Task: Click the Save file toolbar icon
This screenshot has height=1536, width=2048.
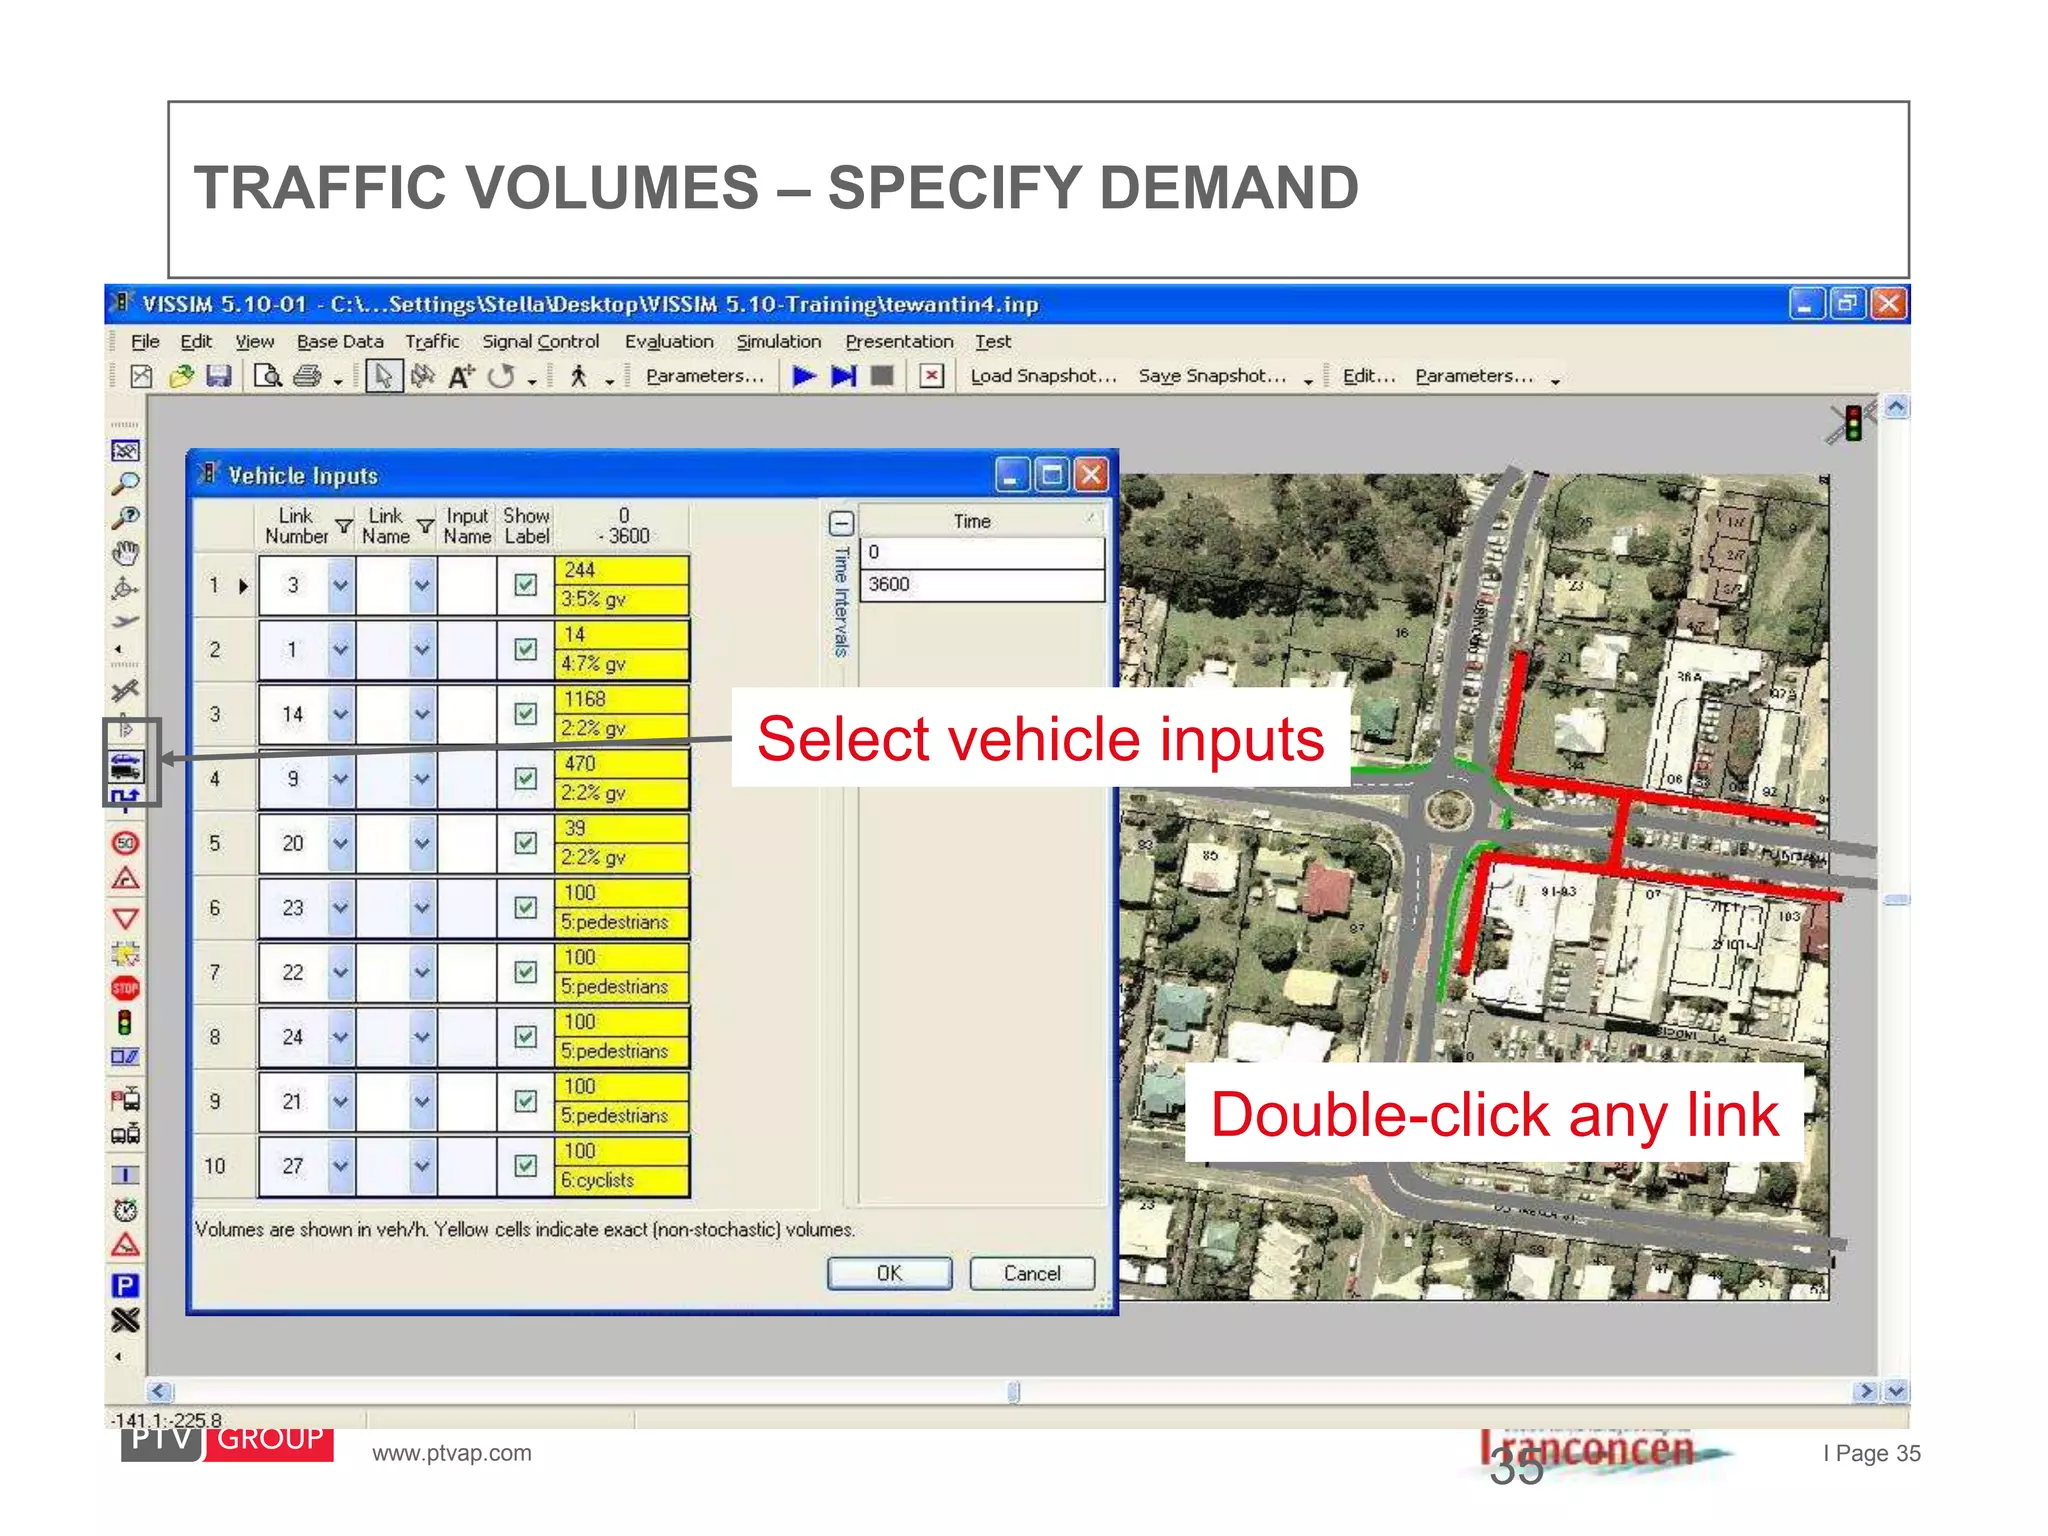Action: pos(219,376)
